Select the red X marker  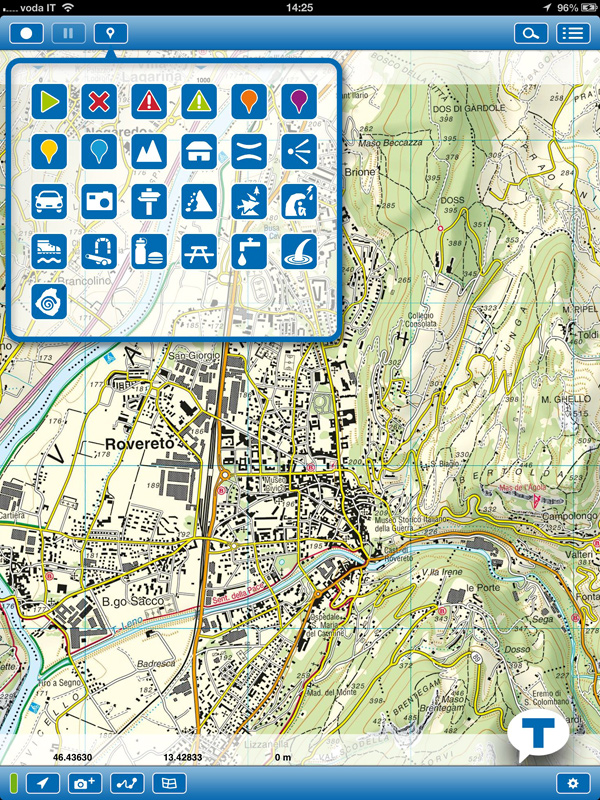pyautogui.click(x=99, y=102)
